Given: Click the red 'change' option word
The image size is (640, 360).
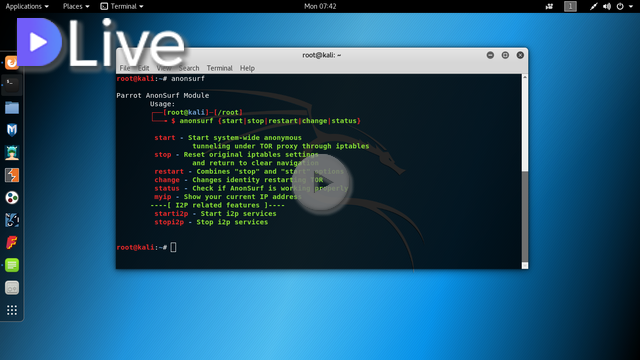Looking at the screenshot, I should click(167, 180).
